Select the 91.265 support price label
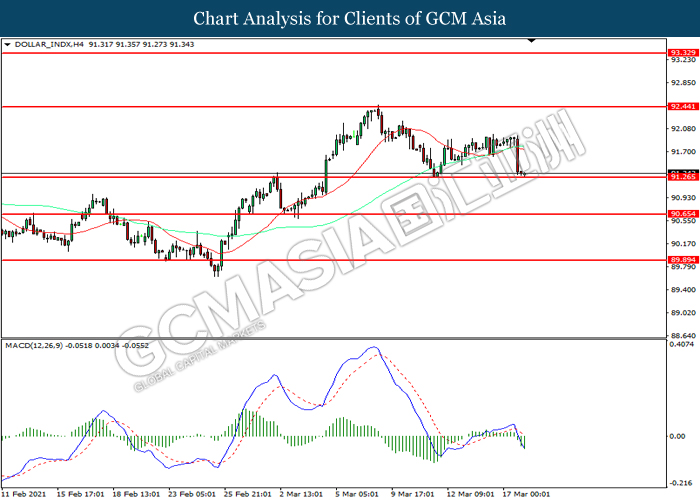The image size is (700, 500). (683, 177)
